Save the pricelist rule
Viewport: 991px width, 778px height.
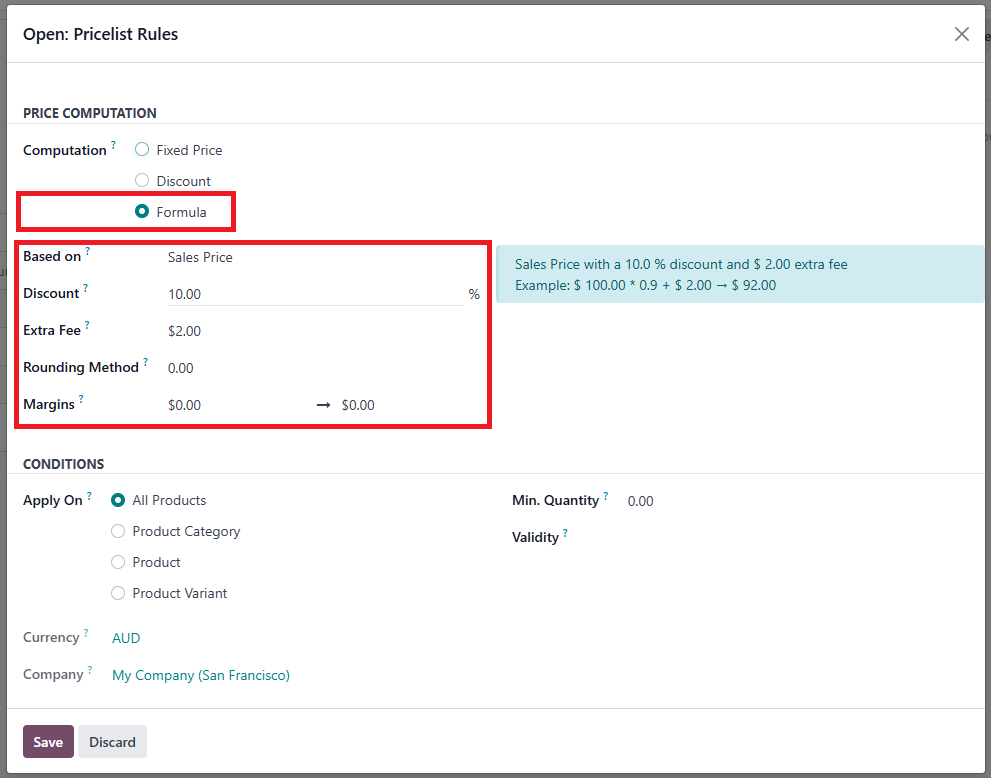click(48, 742)
